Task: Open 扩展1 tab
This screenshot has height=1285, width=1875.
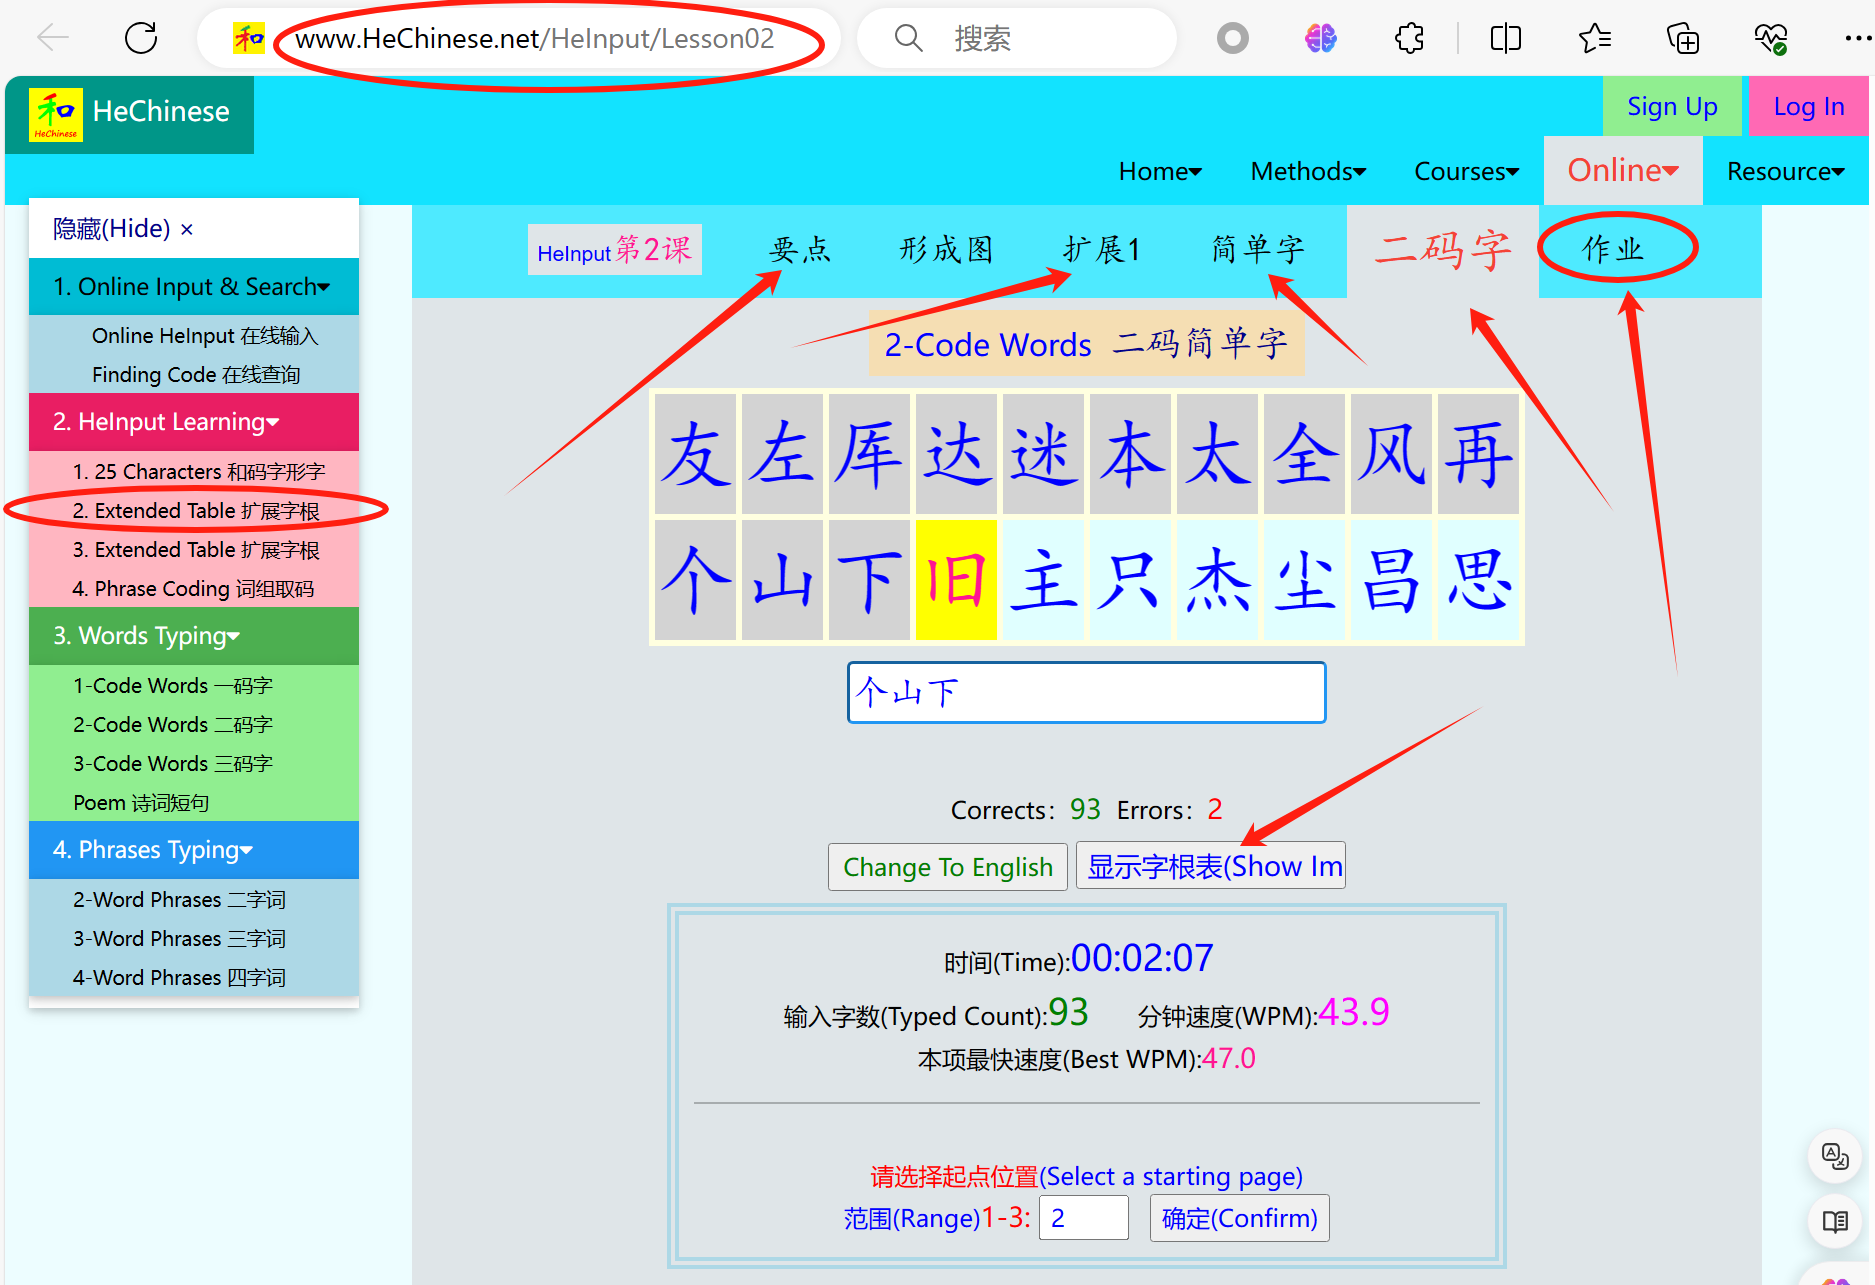Action: point(1101,250)
